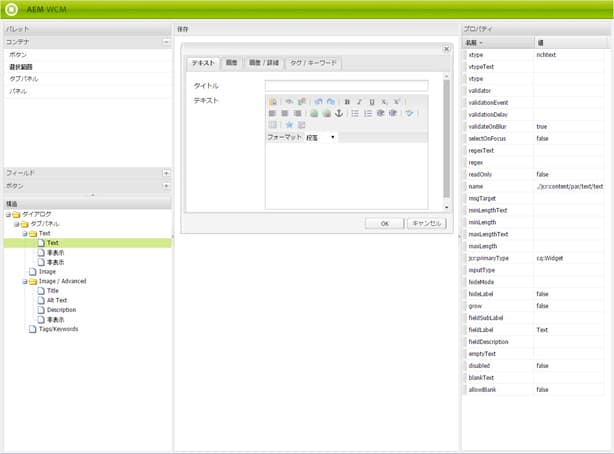Screen dimensions: 614x454
Task: Click the name property value ./jcr:content/par/text/text
Action: point(570,186)
